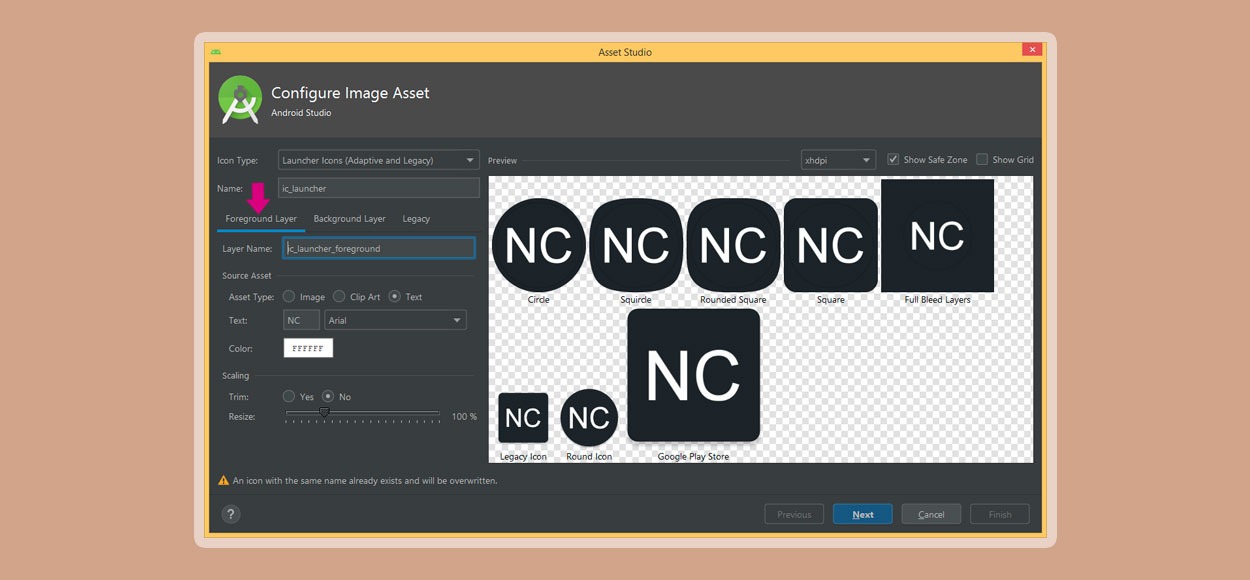Click the Android Studio logo icon
The height and width of the screenshot is (580, 1250).
(x=240, y=100)
